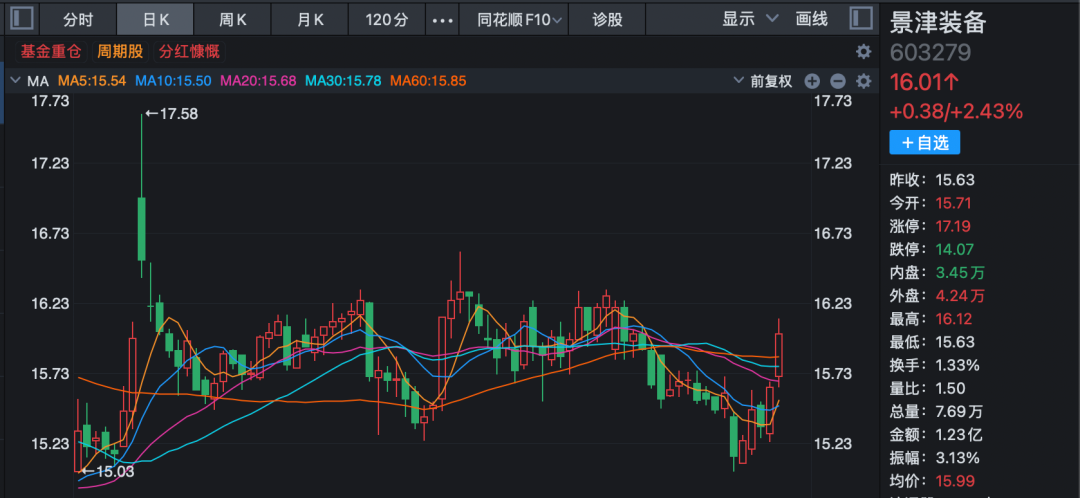Click the 诊股 button
The width and height of the screenshot is (1080, 498).
click(606, 19)
